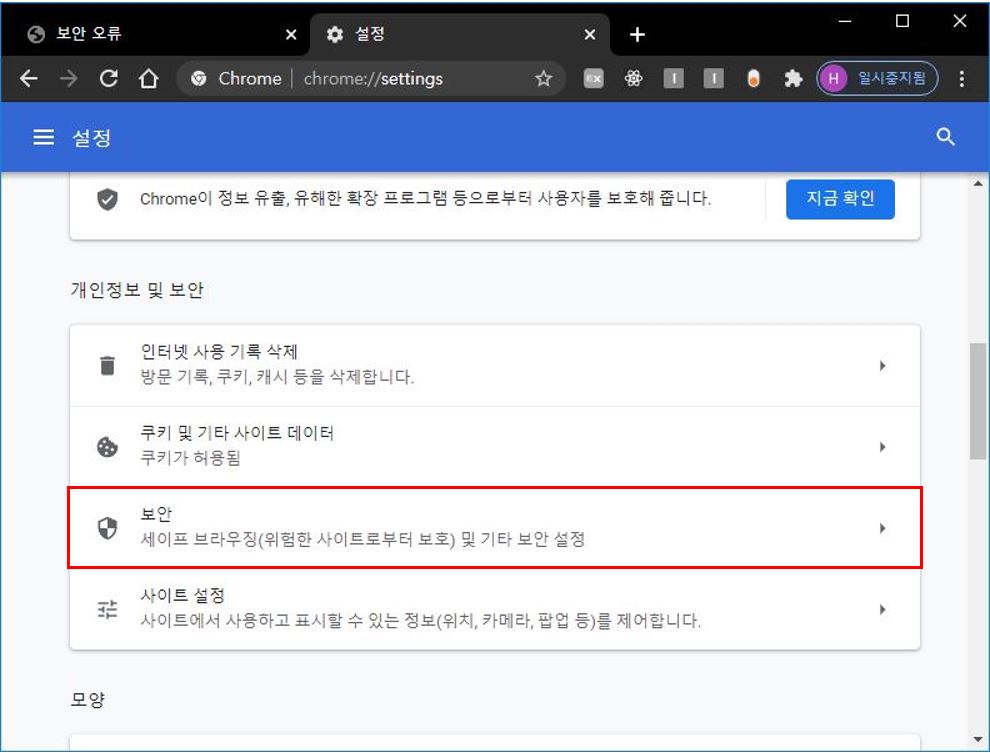
Task: Open the Chrome three-dot menu
Action: 961,79
